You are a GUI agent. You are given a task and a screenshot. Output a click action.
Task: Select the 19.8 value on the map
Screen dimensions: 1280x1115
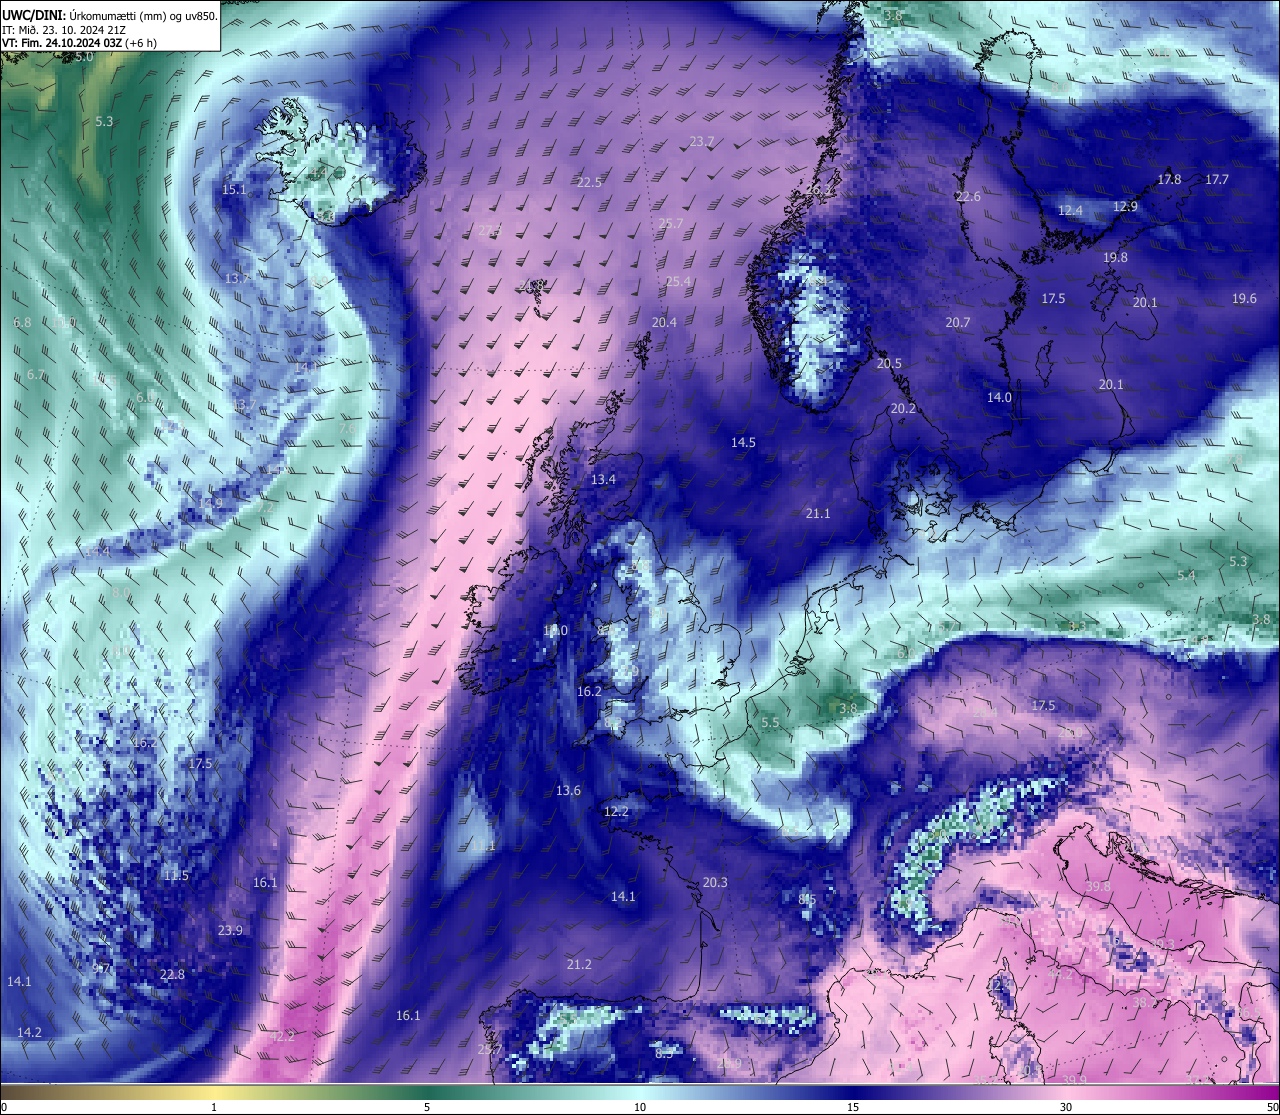tap(1115, 257)
